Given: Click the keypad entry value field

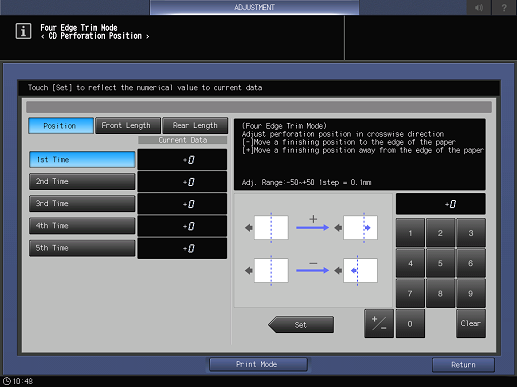Looking at the screenshot, I should click(441, 204).
